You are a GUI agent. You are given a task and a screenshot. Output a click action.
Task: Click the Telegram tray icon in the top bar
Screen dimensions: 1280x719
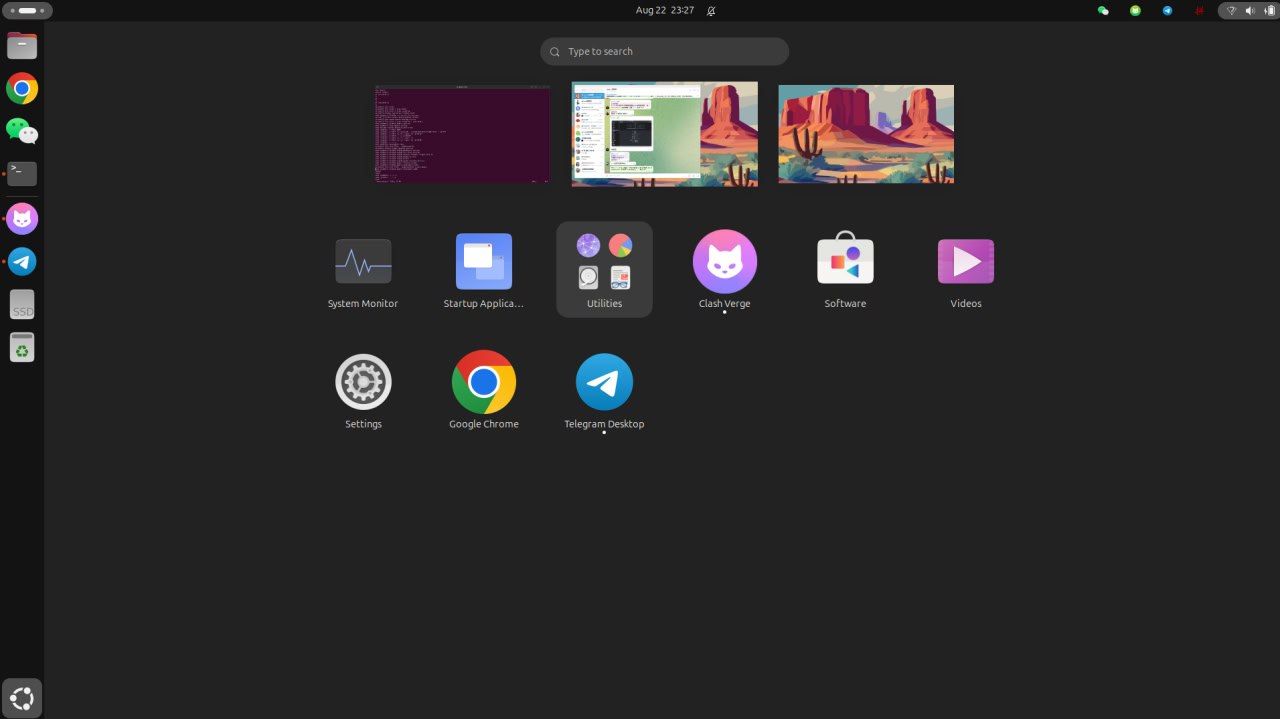1167,11
